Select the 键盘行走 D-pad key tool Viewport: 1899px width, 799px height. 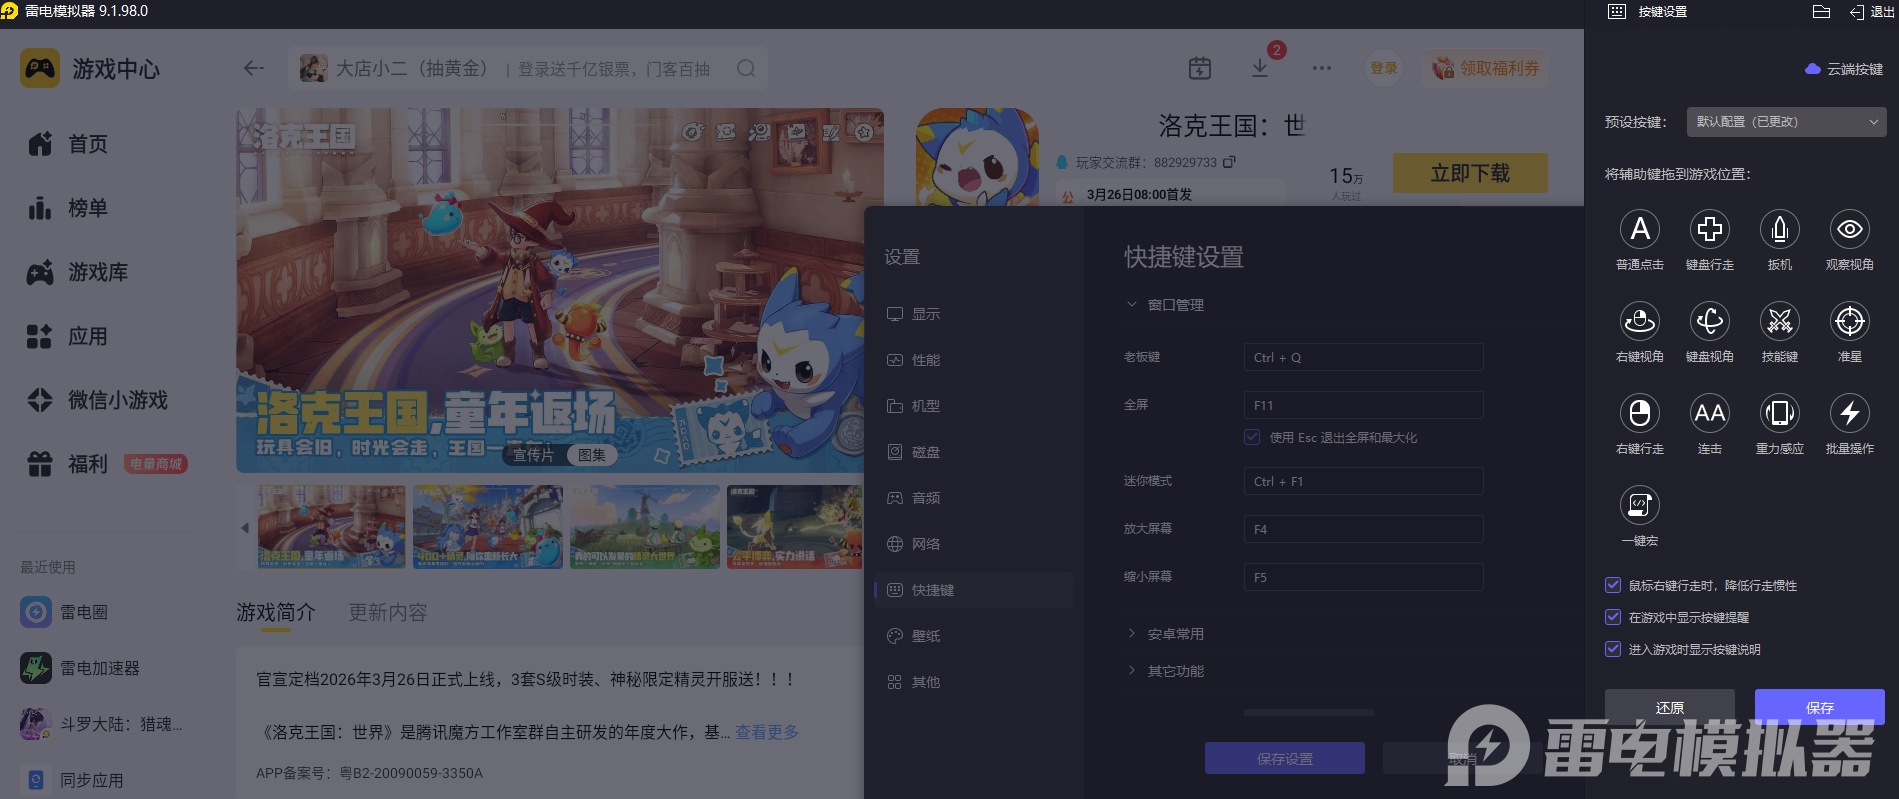[x=1710, y=229]
